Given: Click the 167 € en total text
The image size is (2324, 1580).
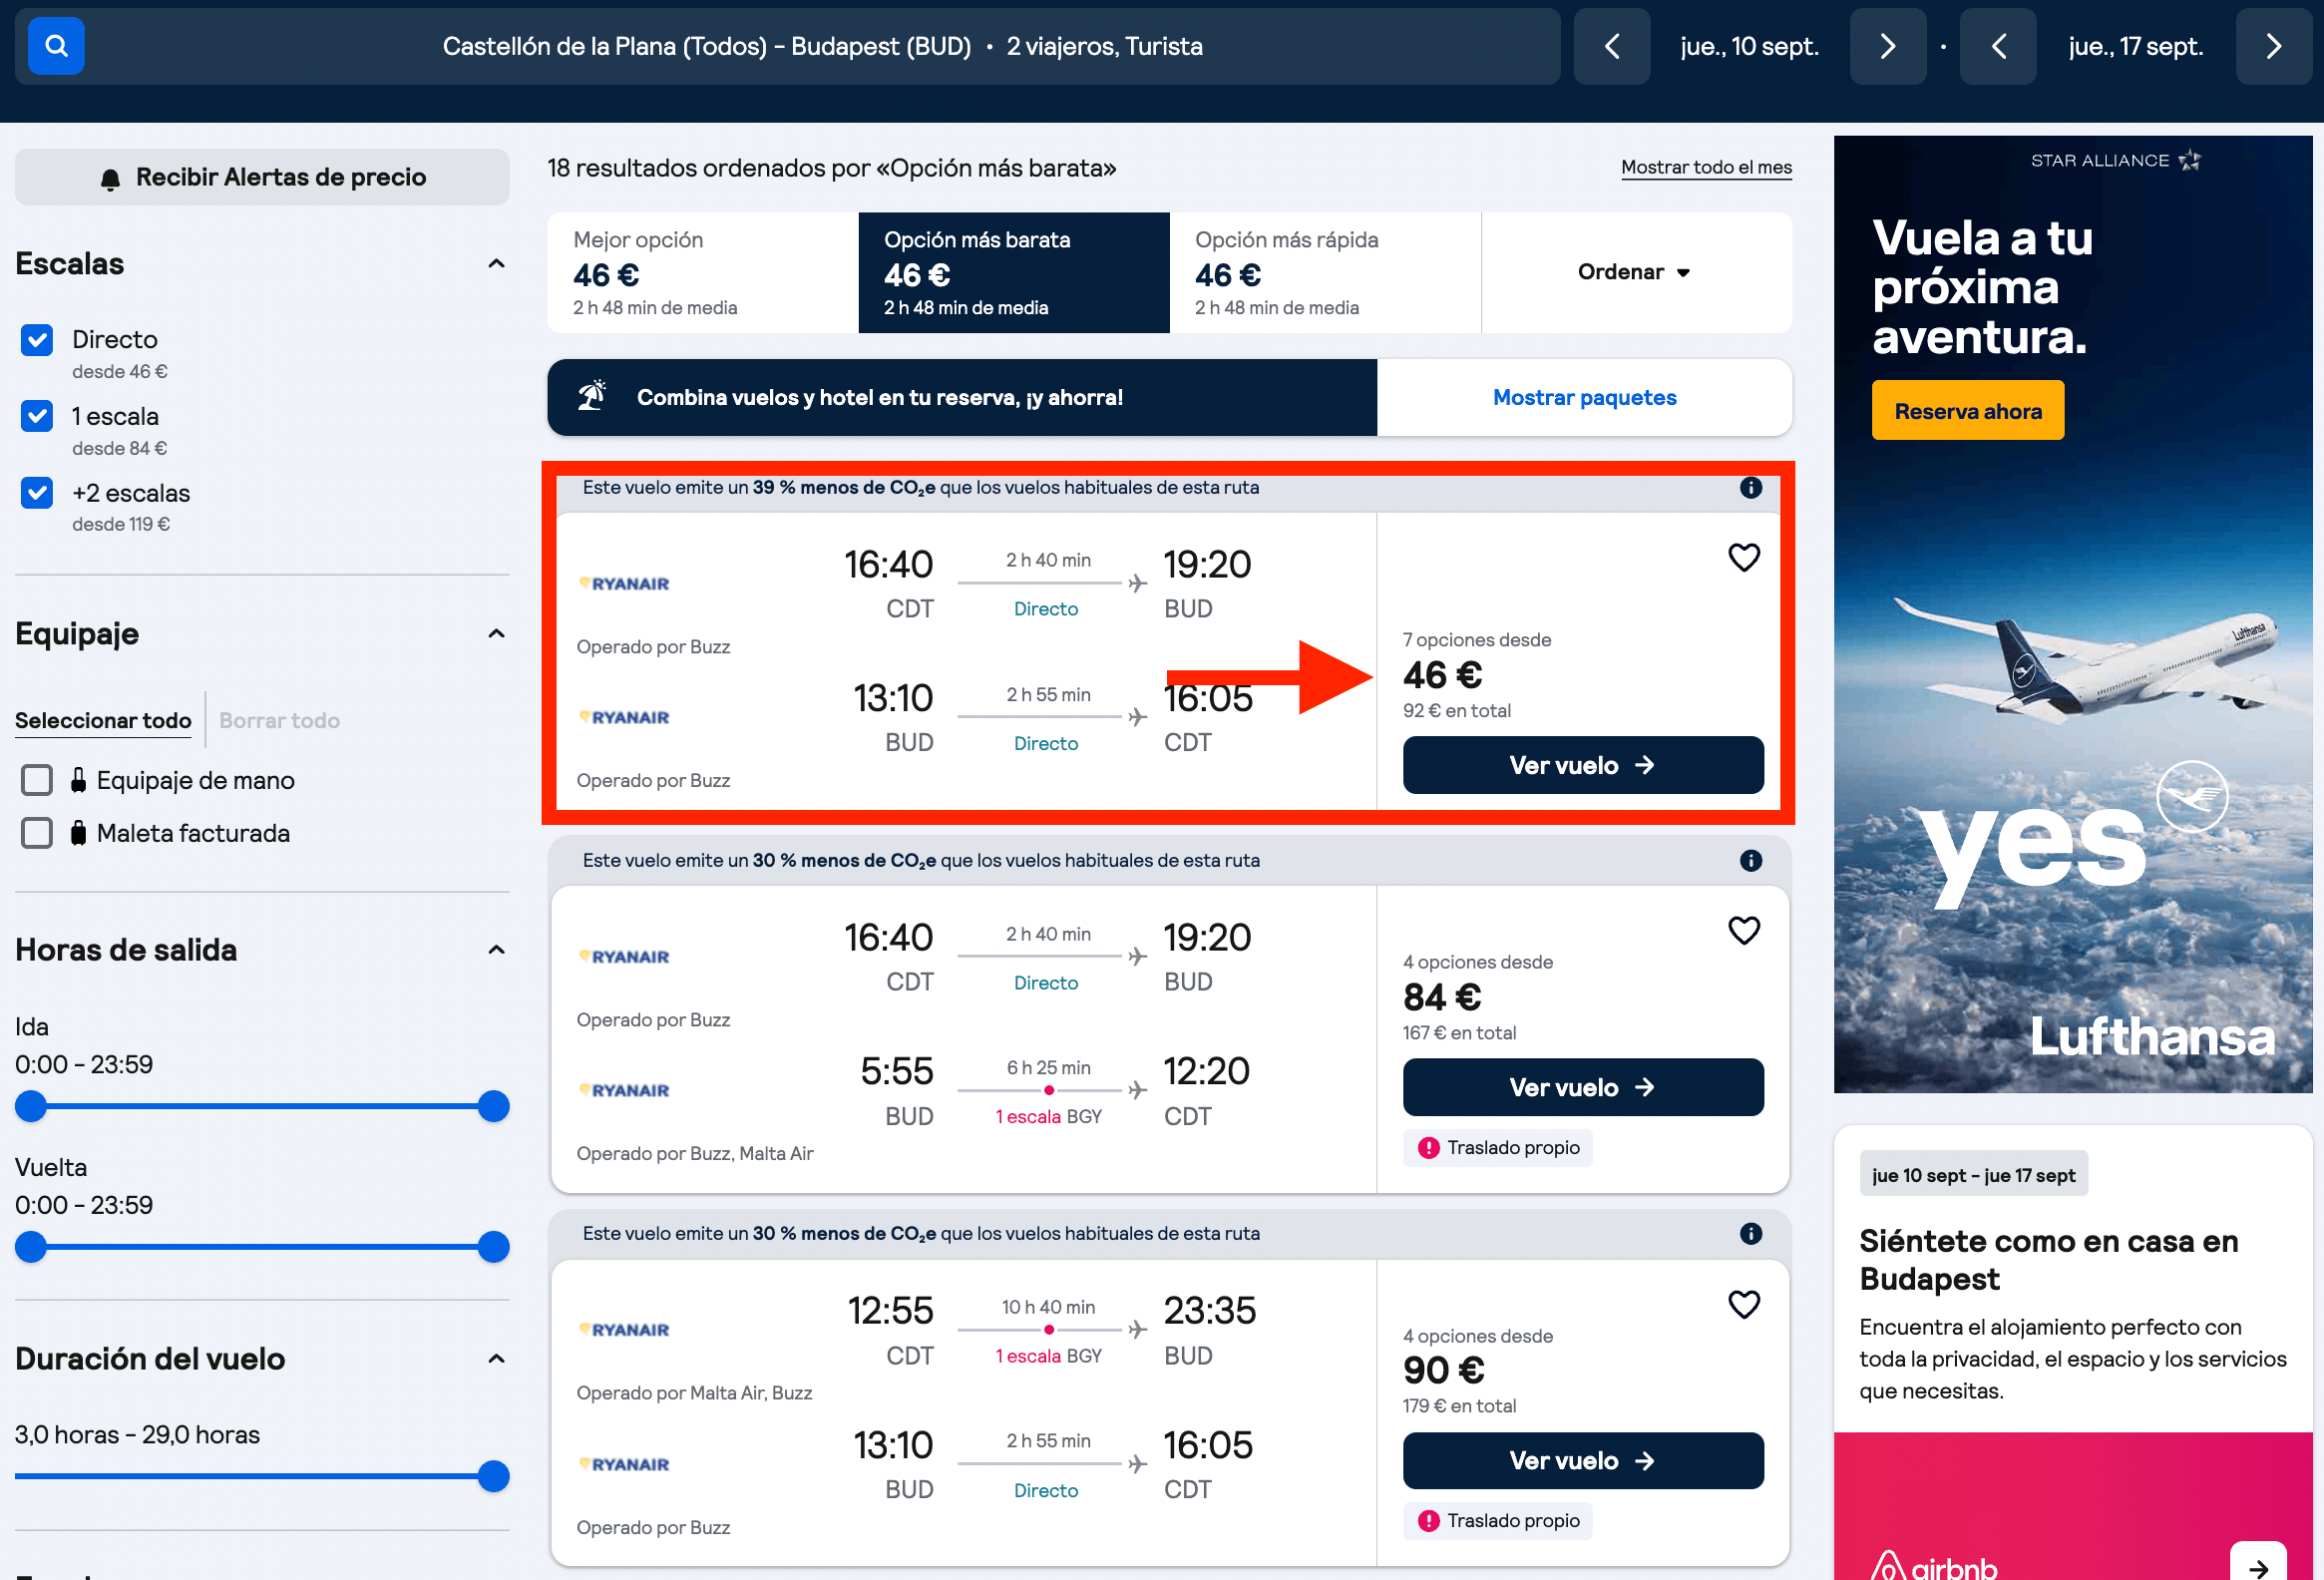Looking at the screenshot, I should pyautogui.click(x=1459, y=1032).
